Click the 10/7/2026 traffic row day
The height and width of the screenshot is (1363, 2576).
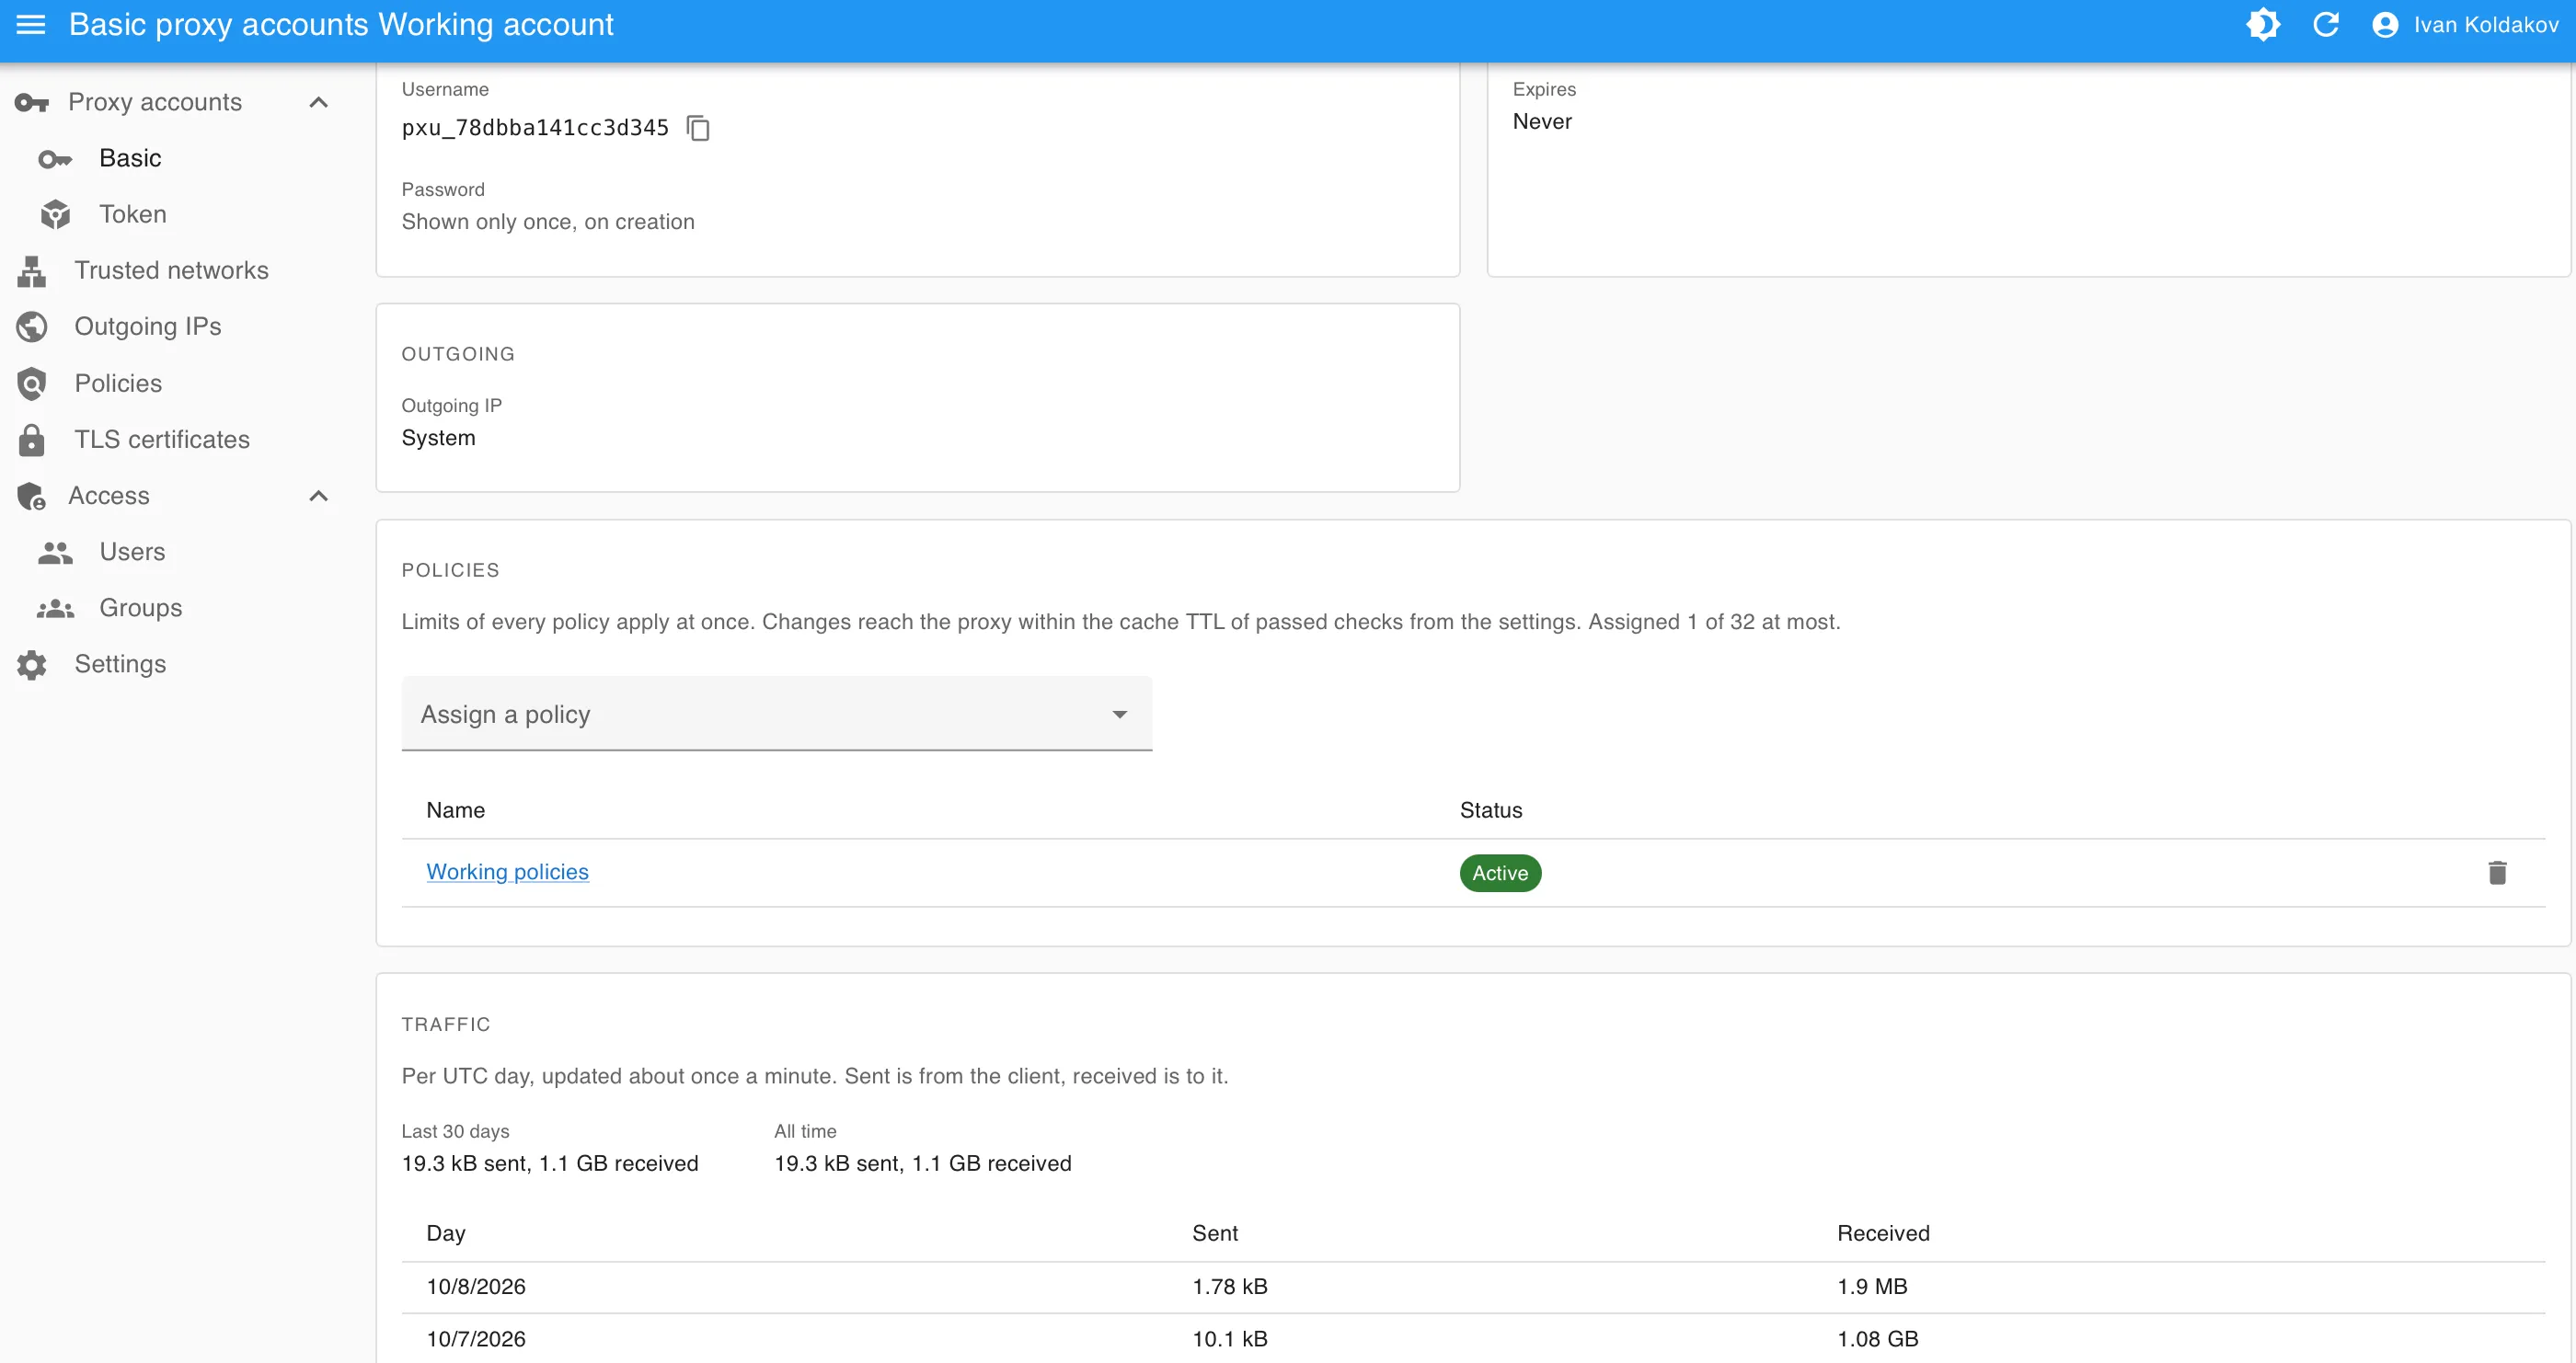point(476,1339)
